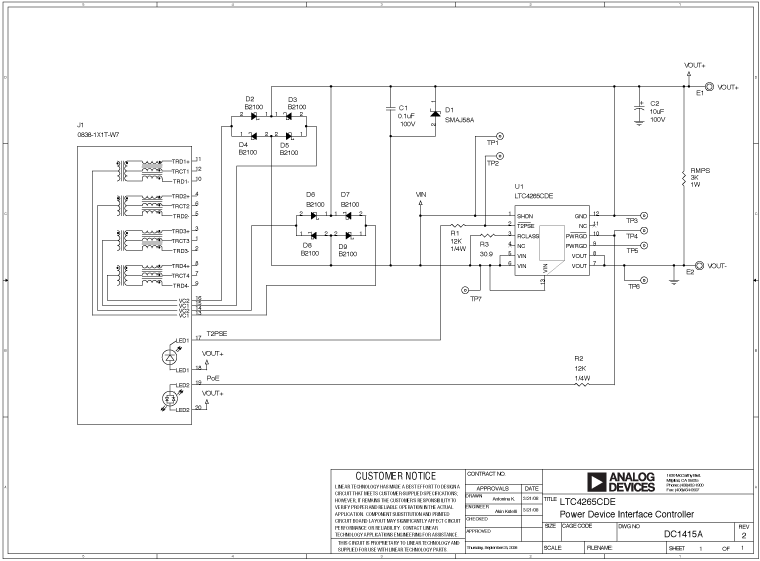Click the TRCT4 signal label
Image resolution: width=760 pixels, height=561 pixels.
point(180,275)
